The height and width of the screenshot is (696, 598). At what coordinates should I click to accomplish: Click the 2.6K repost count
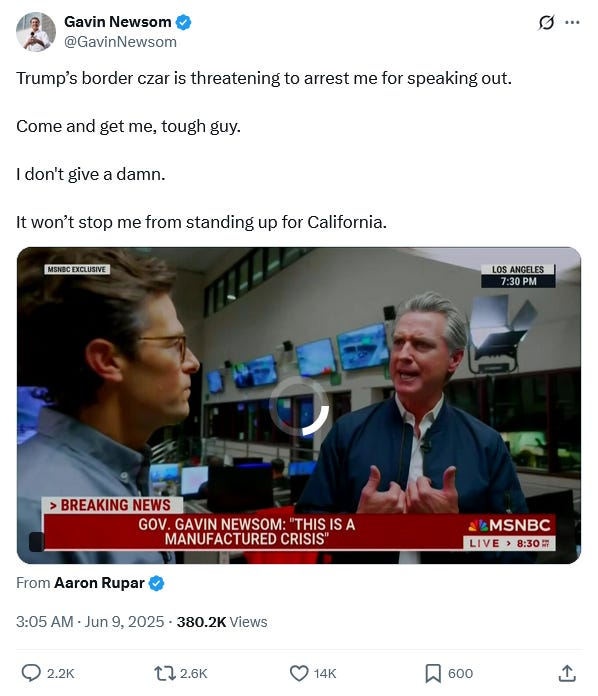(194, 673)
